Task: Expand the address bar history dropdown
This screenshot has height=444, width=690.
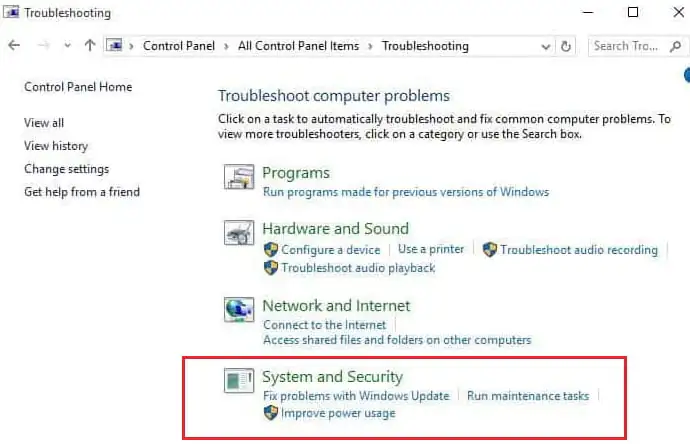Action: coord(546,46)
